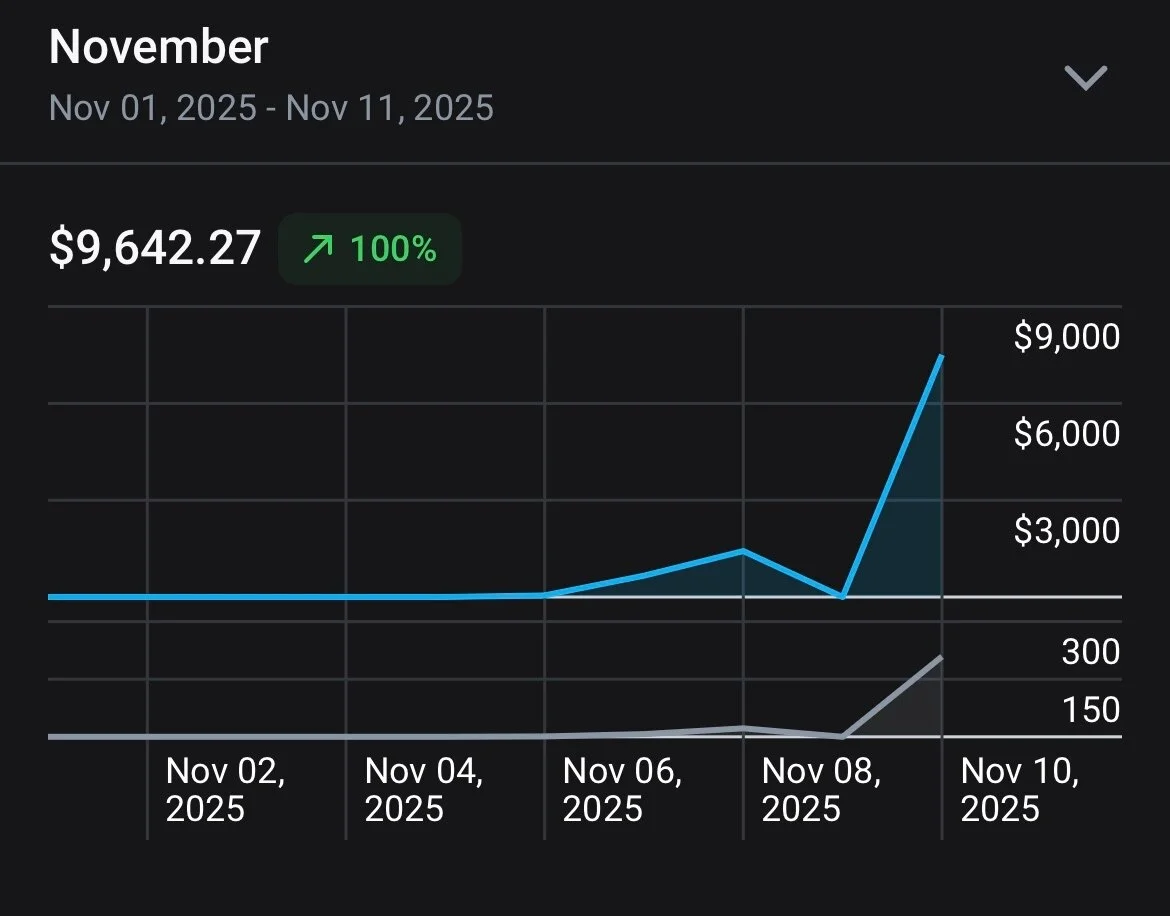Screen dimensions: 1170x916
Task: Click the 300 value axis label
Action: click(x=1090, y=652)
